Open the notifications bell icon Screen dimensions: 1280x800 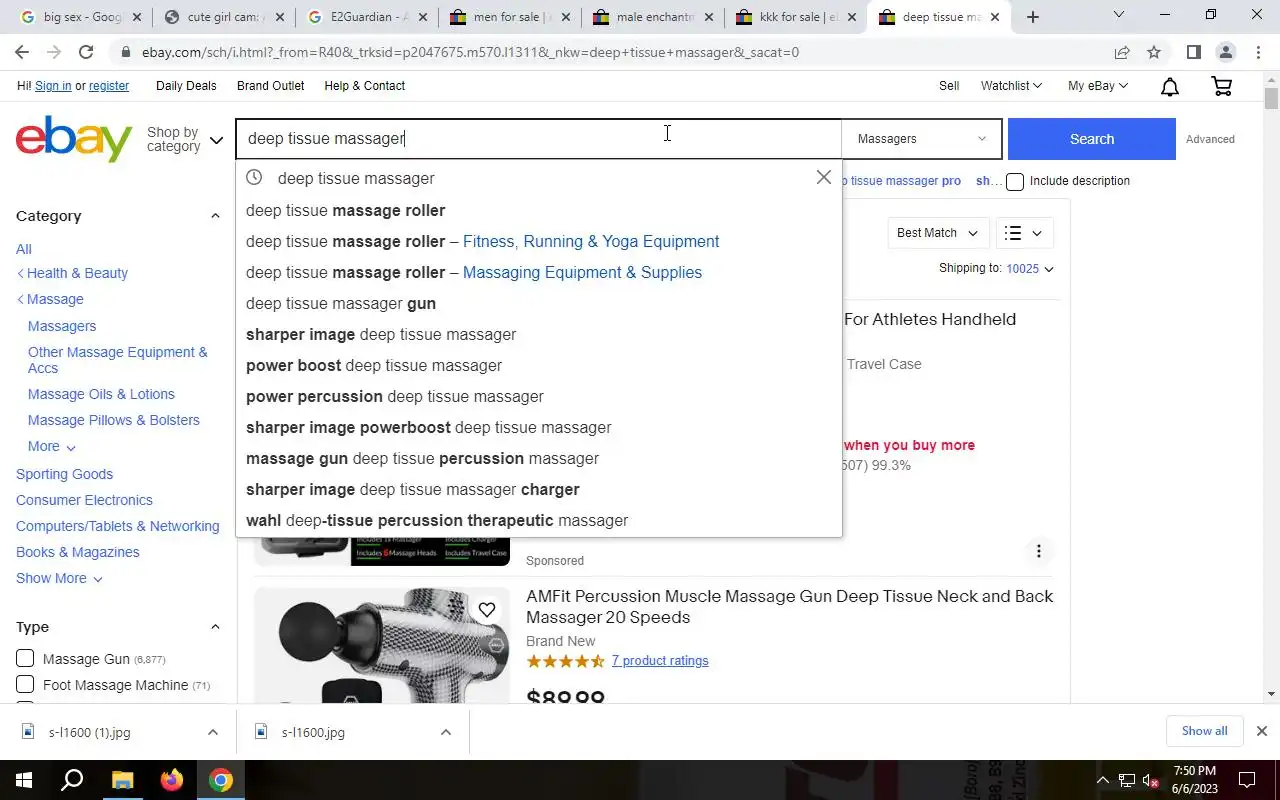point(1170,87)
